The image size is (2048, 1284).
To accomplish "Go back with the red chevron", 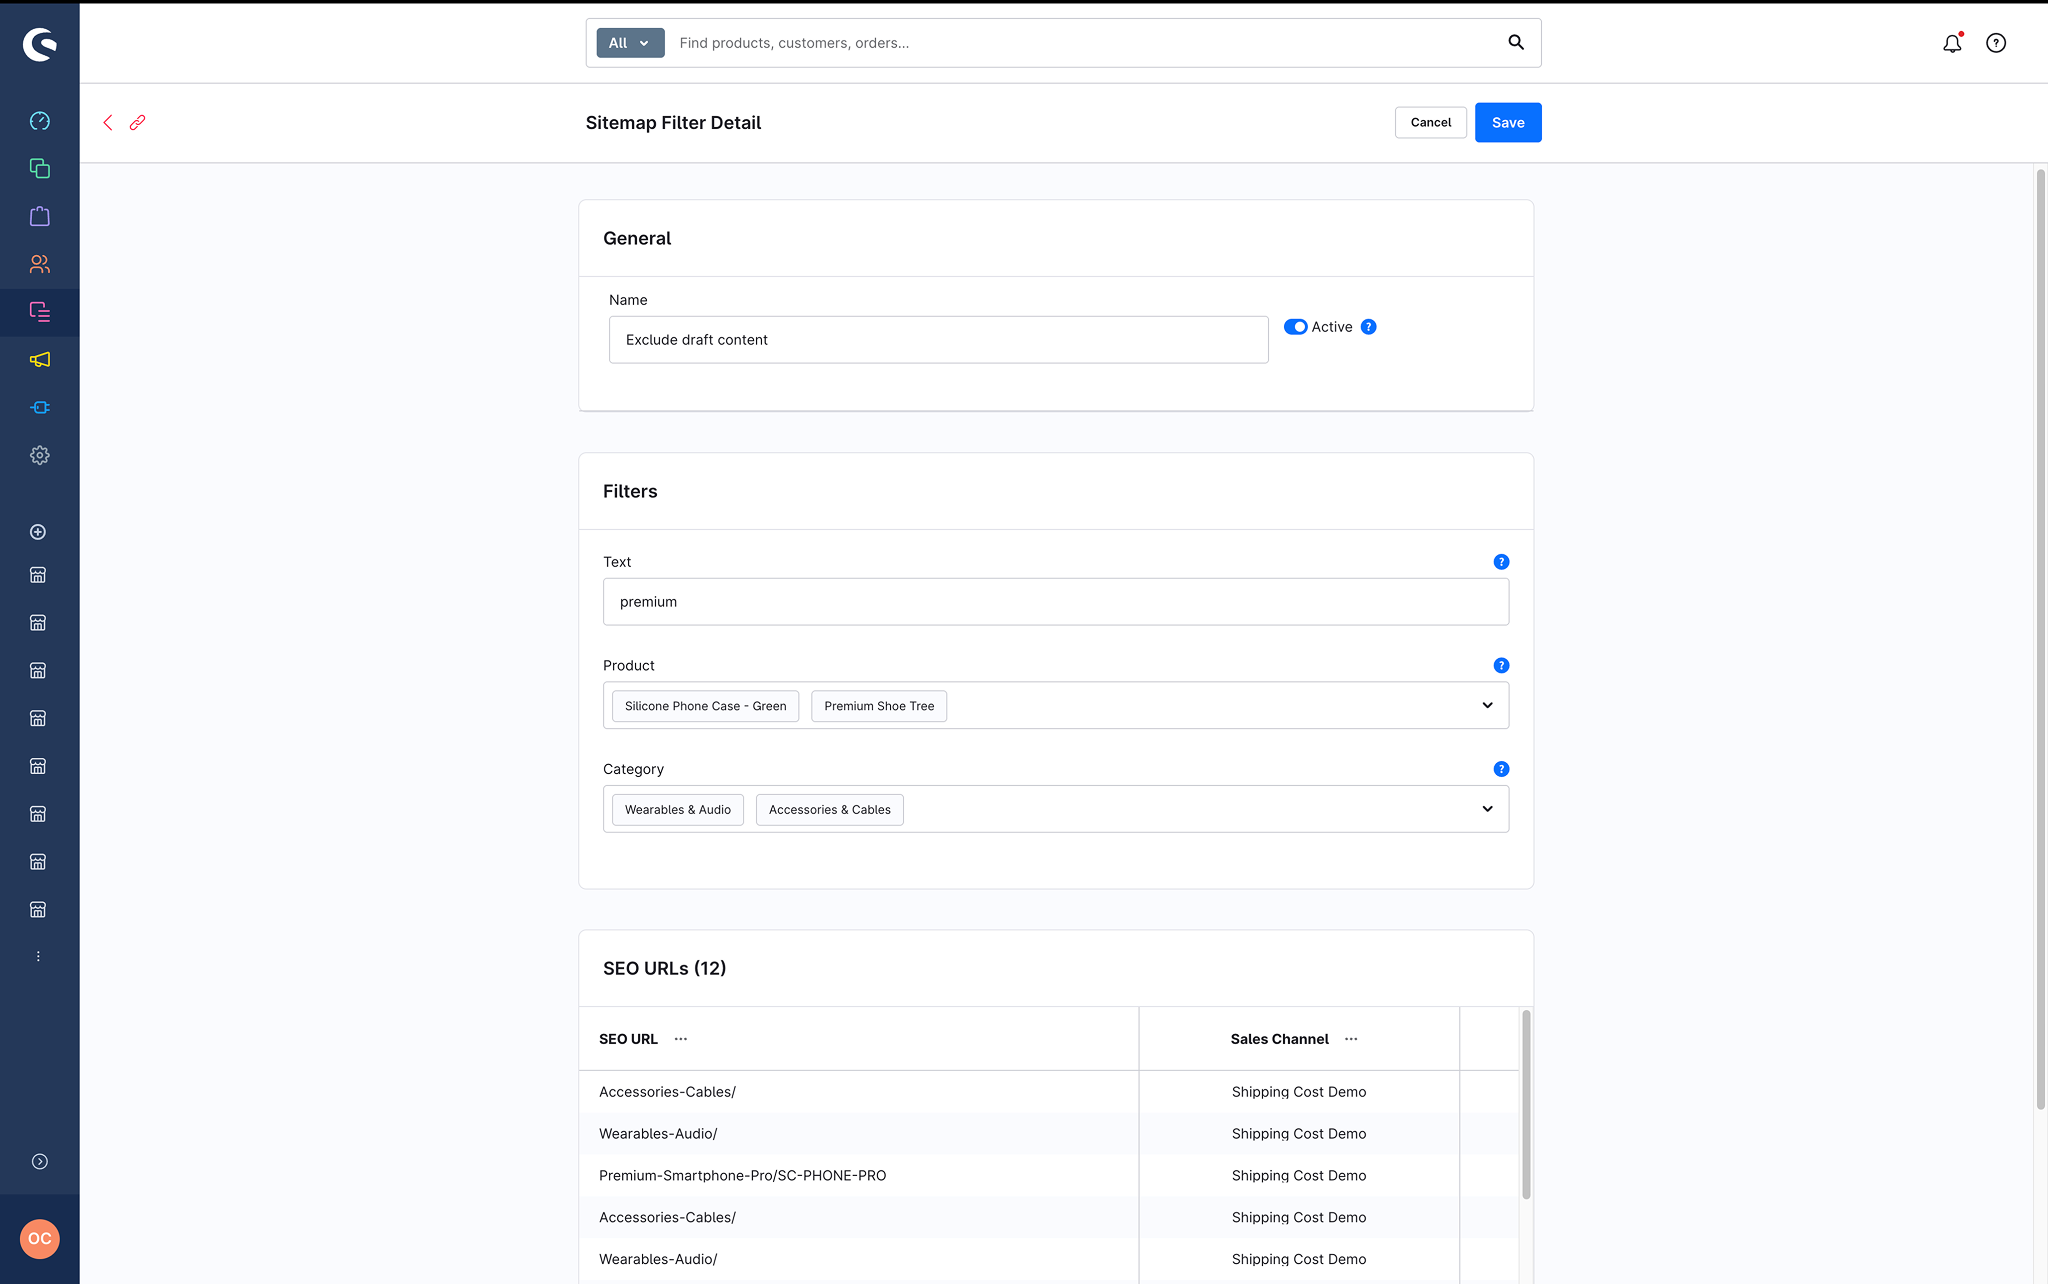I will click(x=108, y=122).
